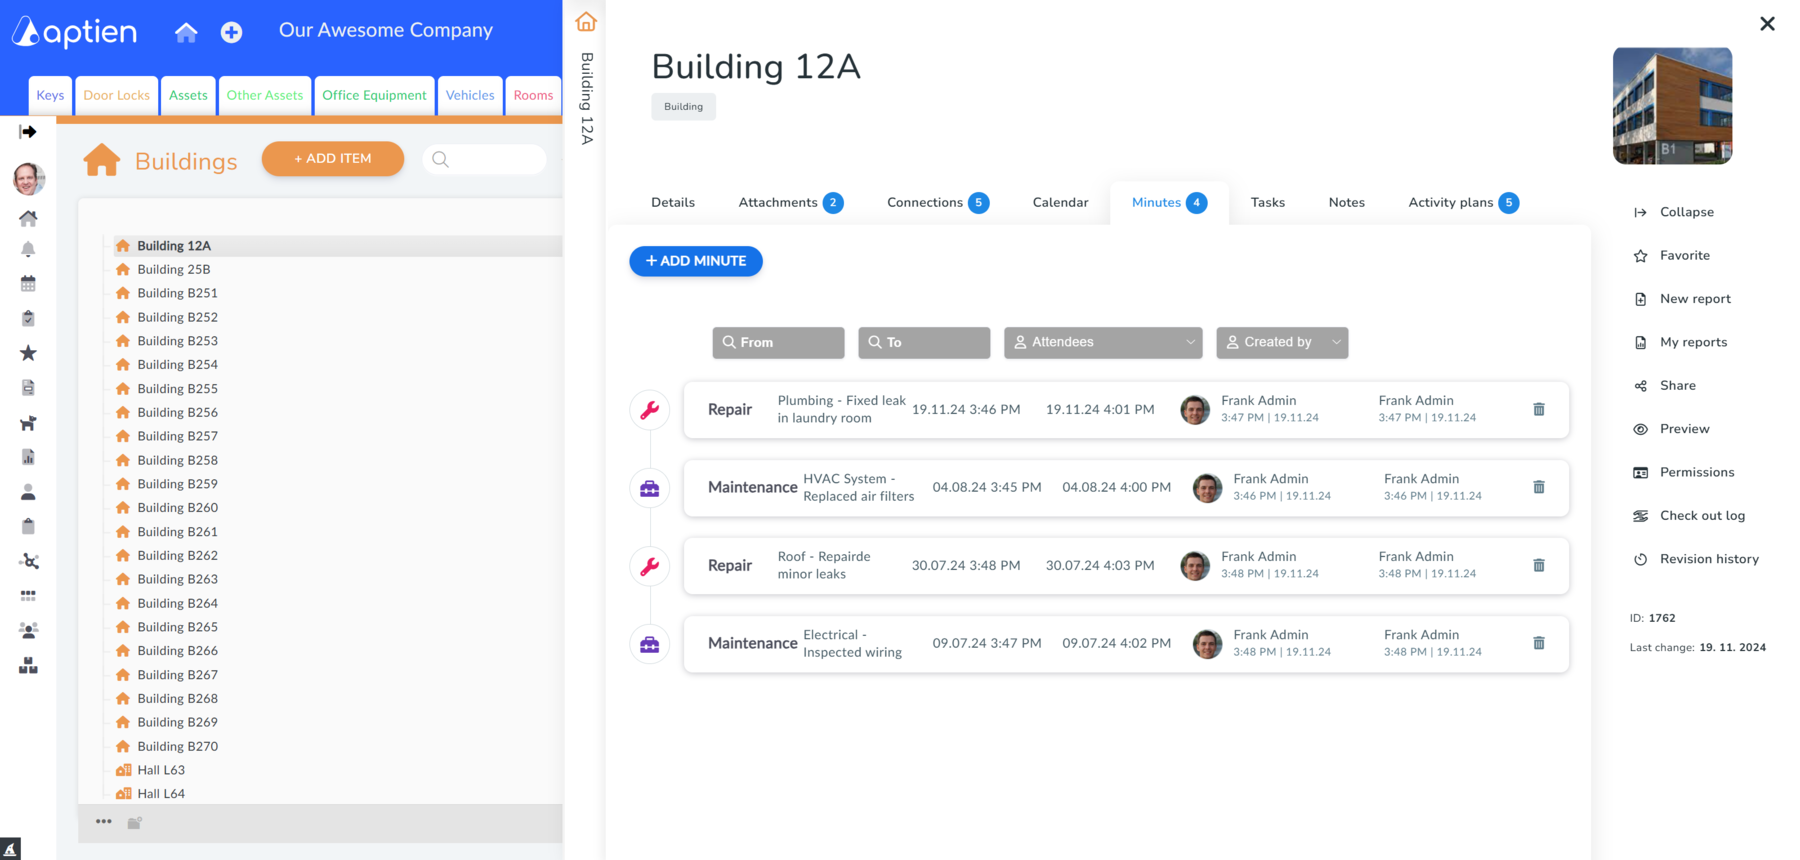Click the toolbox icon for Electrical maintenance
This screenshot has height=860, width=1800.
pos(650,644)
